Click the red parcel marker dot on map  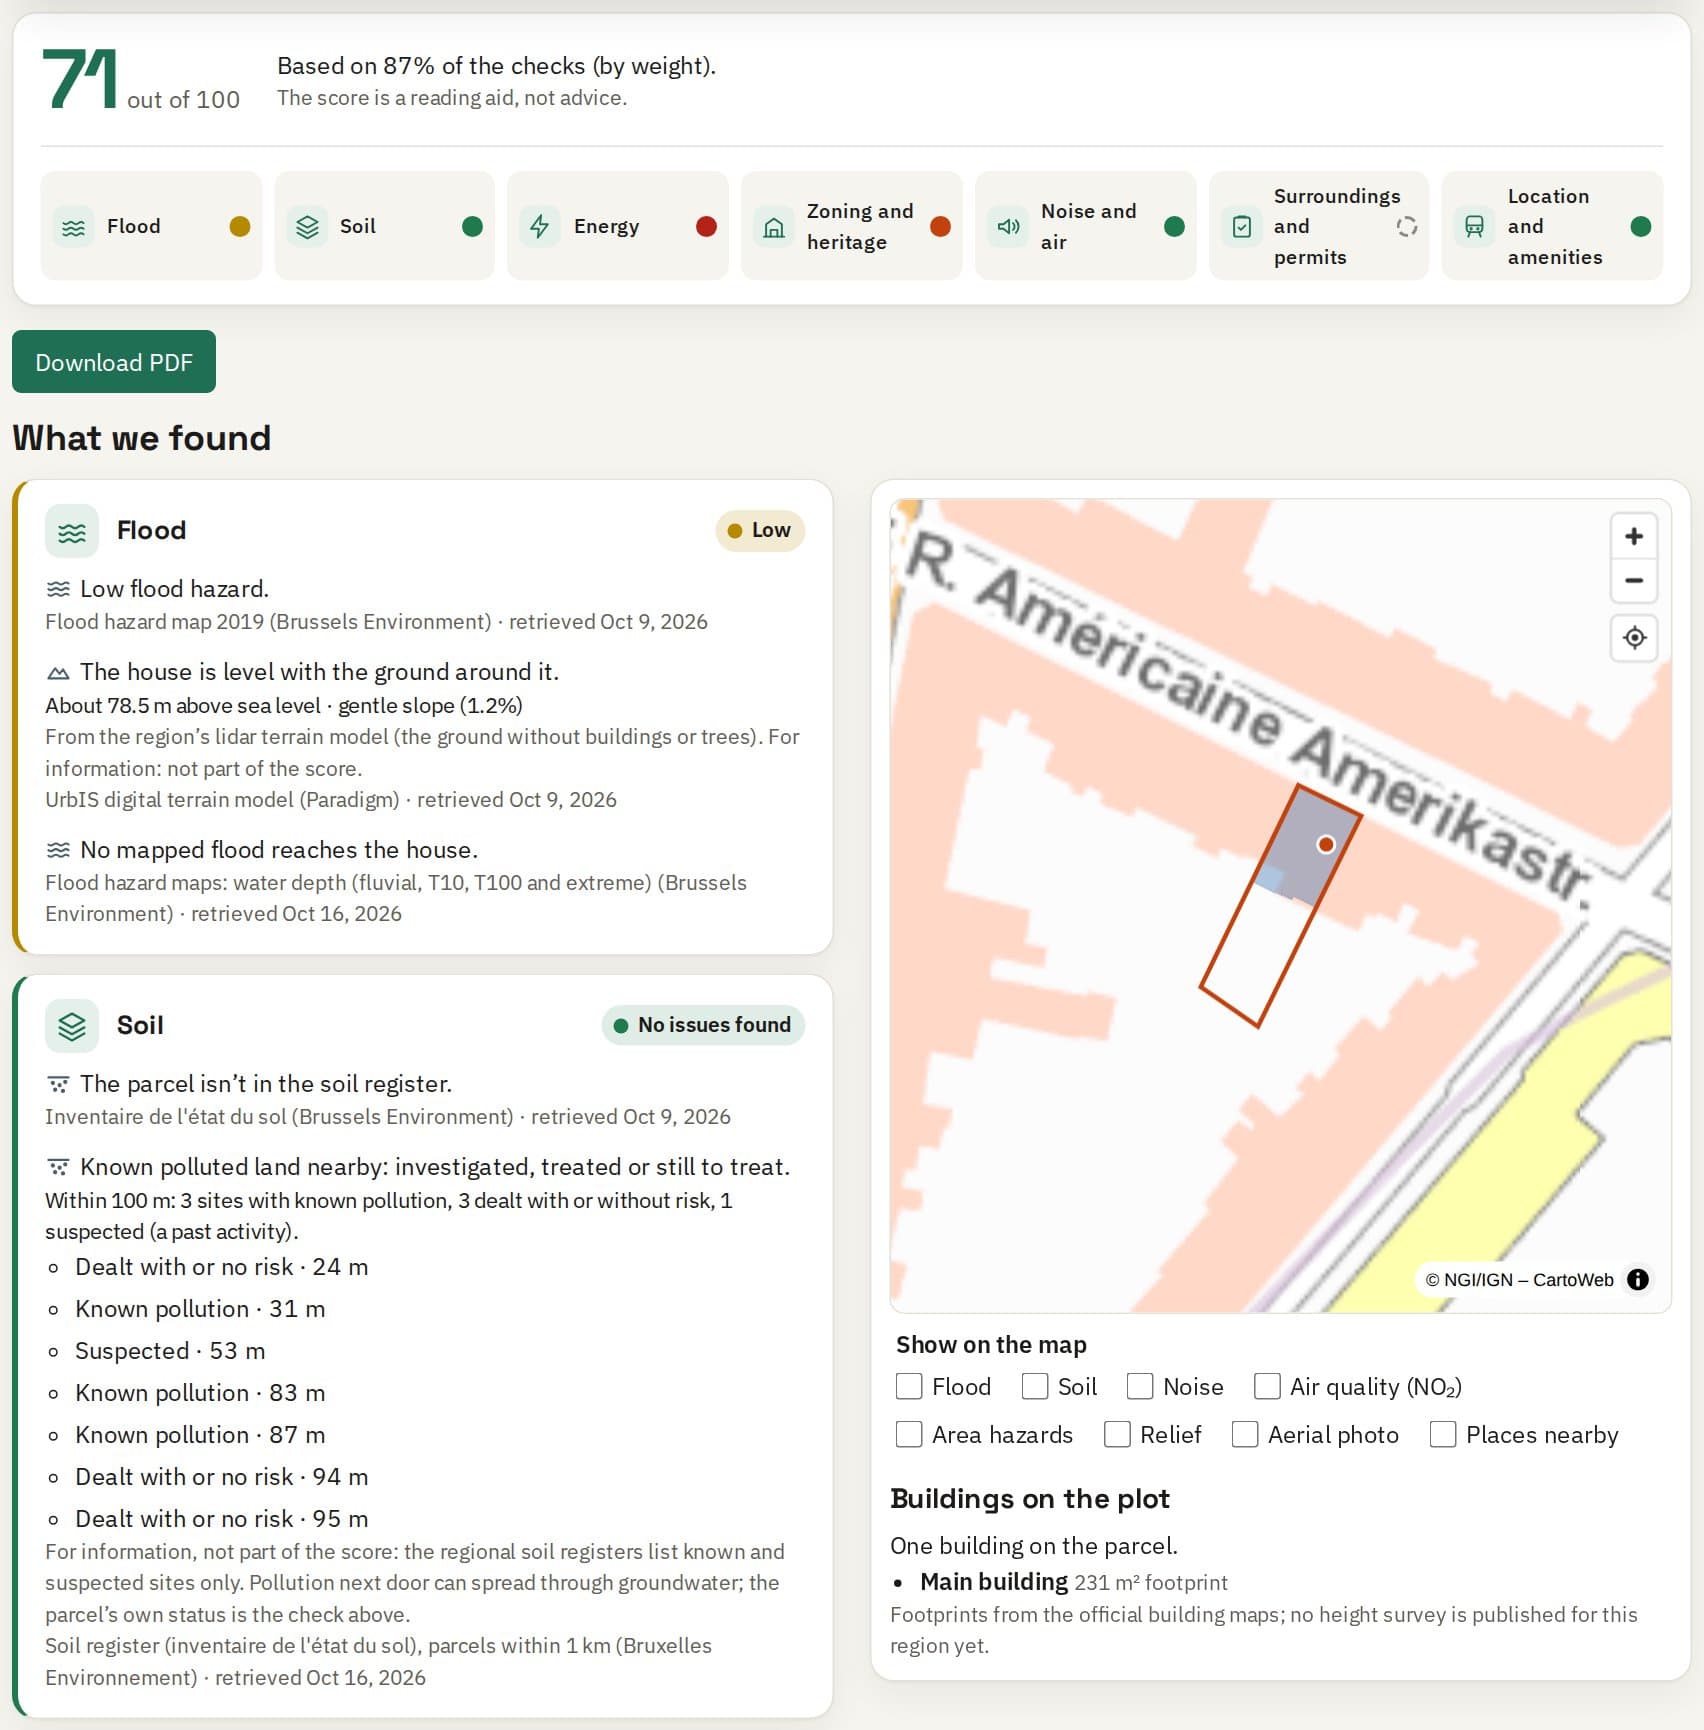(x=1326, y=844)
